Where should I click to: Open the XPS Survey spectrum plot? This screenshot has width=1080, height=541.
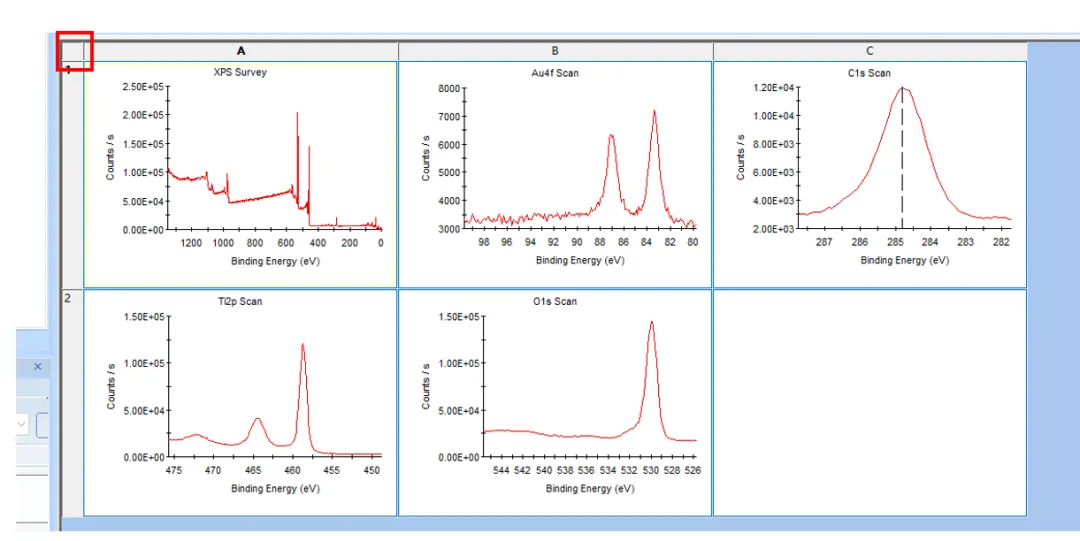(x=240, y=174)
